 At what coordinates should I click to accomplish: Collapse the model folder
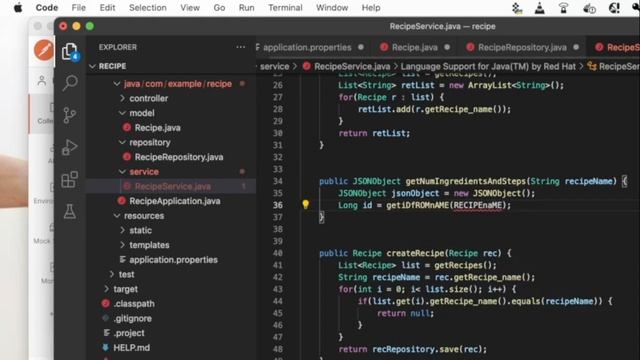coord(122,113)
